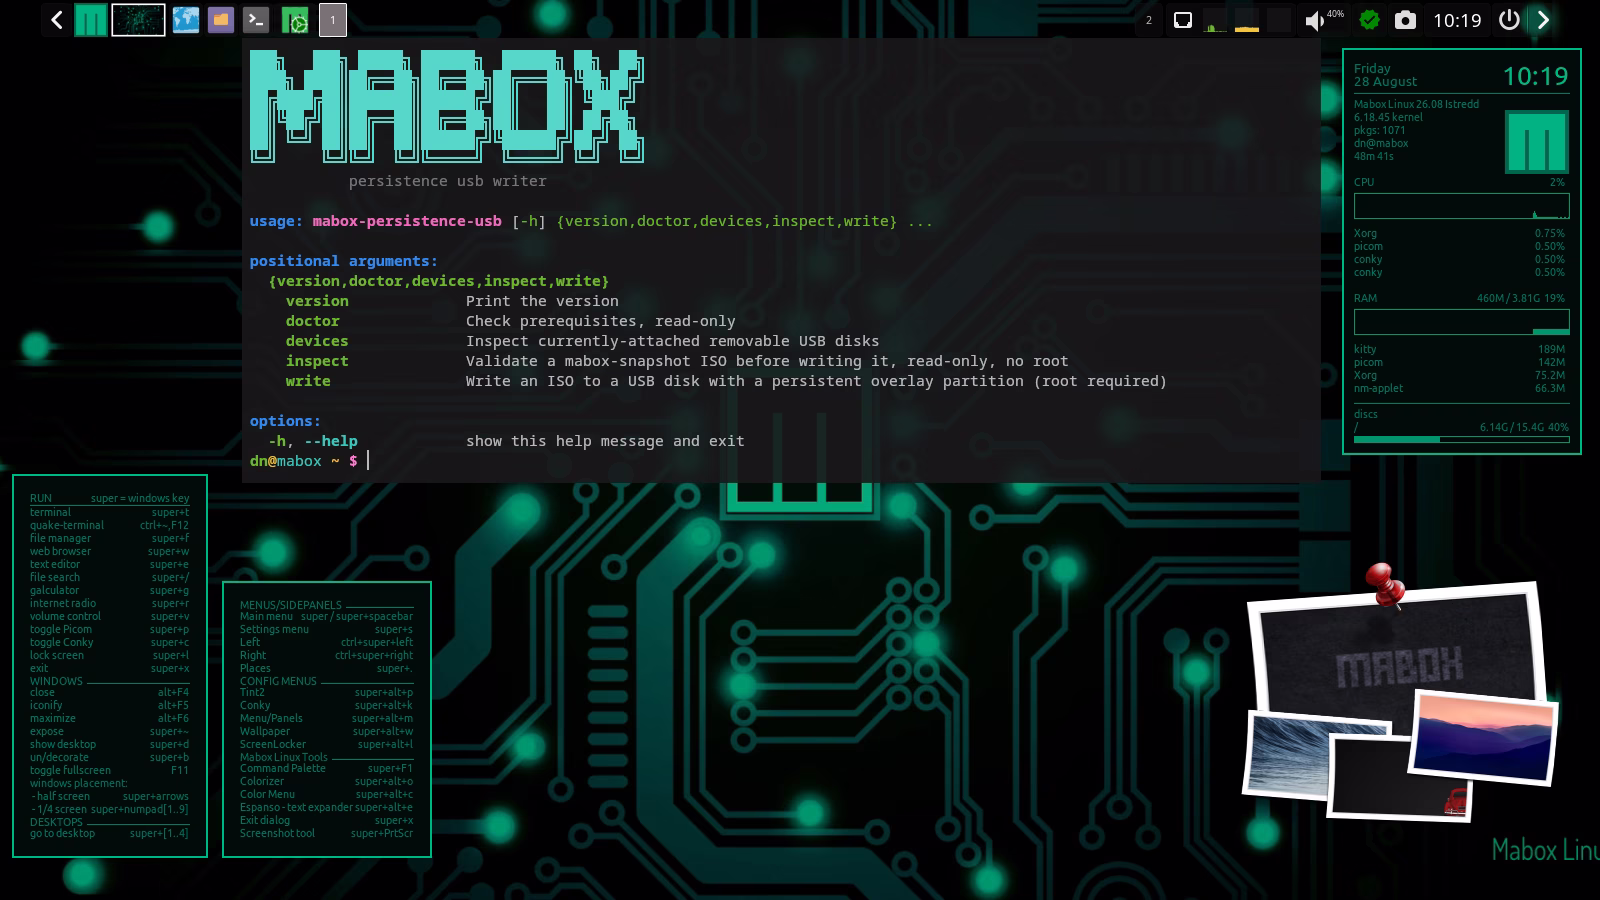Click the "positional arguments:" heading

343,261
